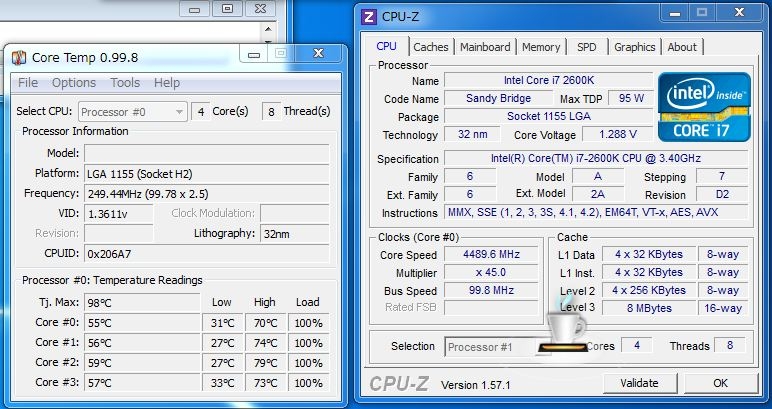772x409 pixels.
Task: Switch to the Memory tab
Action: 541,47
